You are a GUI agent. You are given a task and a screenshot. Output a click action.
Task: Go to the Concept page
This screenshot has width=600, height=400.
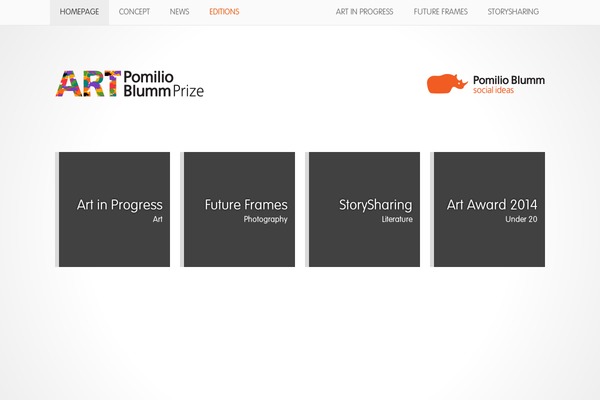point(134,12)
